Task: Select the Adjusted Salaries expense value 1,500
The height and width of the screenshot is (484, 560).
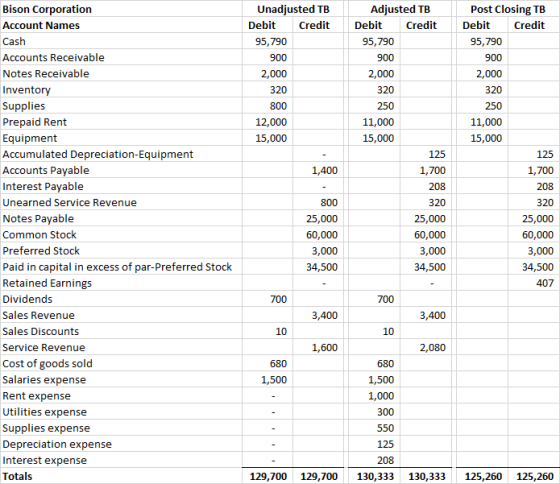Action: [381, 380]
